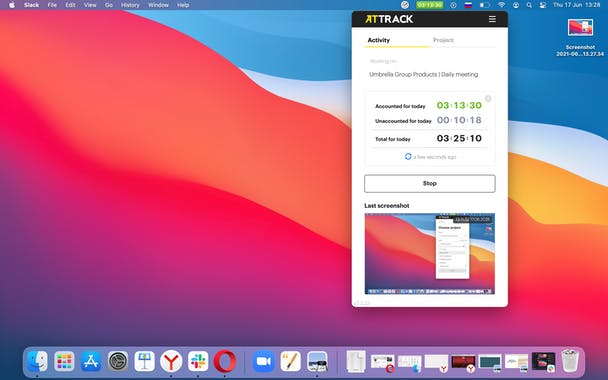
Task: Open Opera browser from the dock
Action: (225, 361)
